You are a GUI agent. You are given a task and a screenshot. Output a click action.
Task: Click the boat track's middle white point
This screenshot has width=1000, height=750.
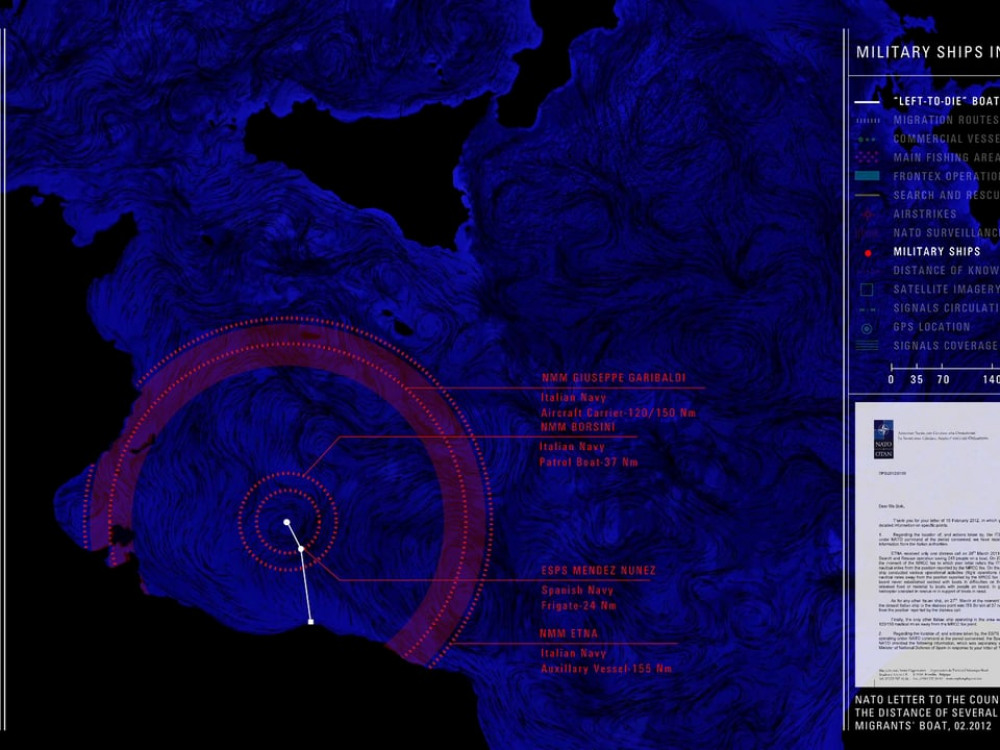[301, 548]
